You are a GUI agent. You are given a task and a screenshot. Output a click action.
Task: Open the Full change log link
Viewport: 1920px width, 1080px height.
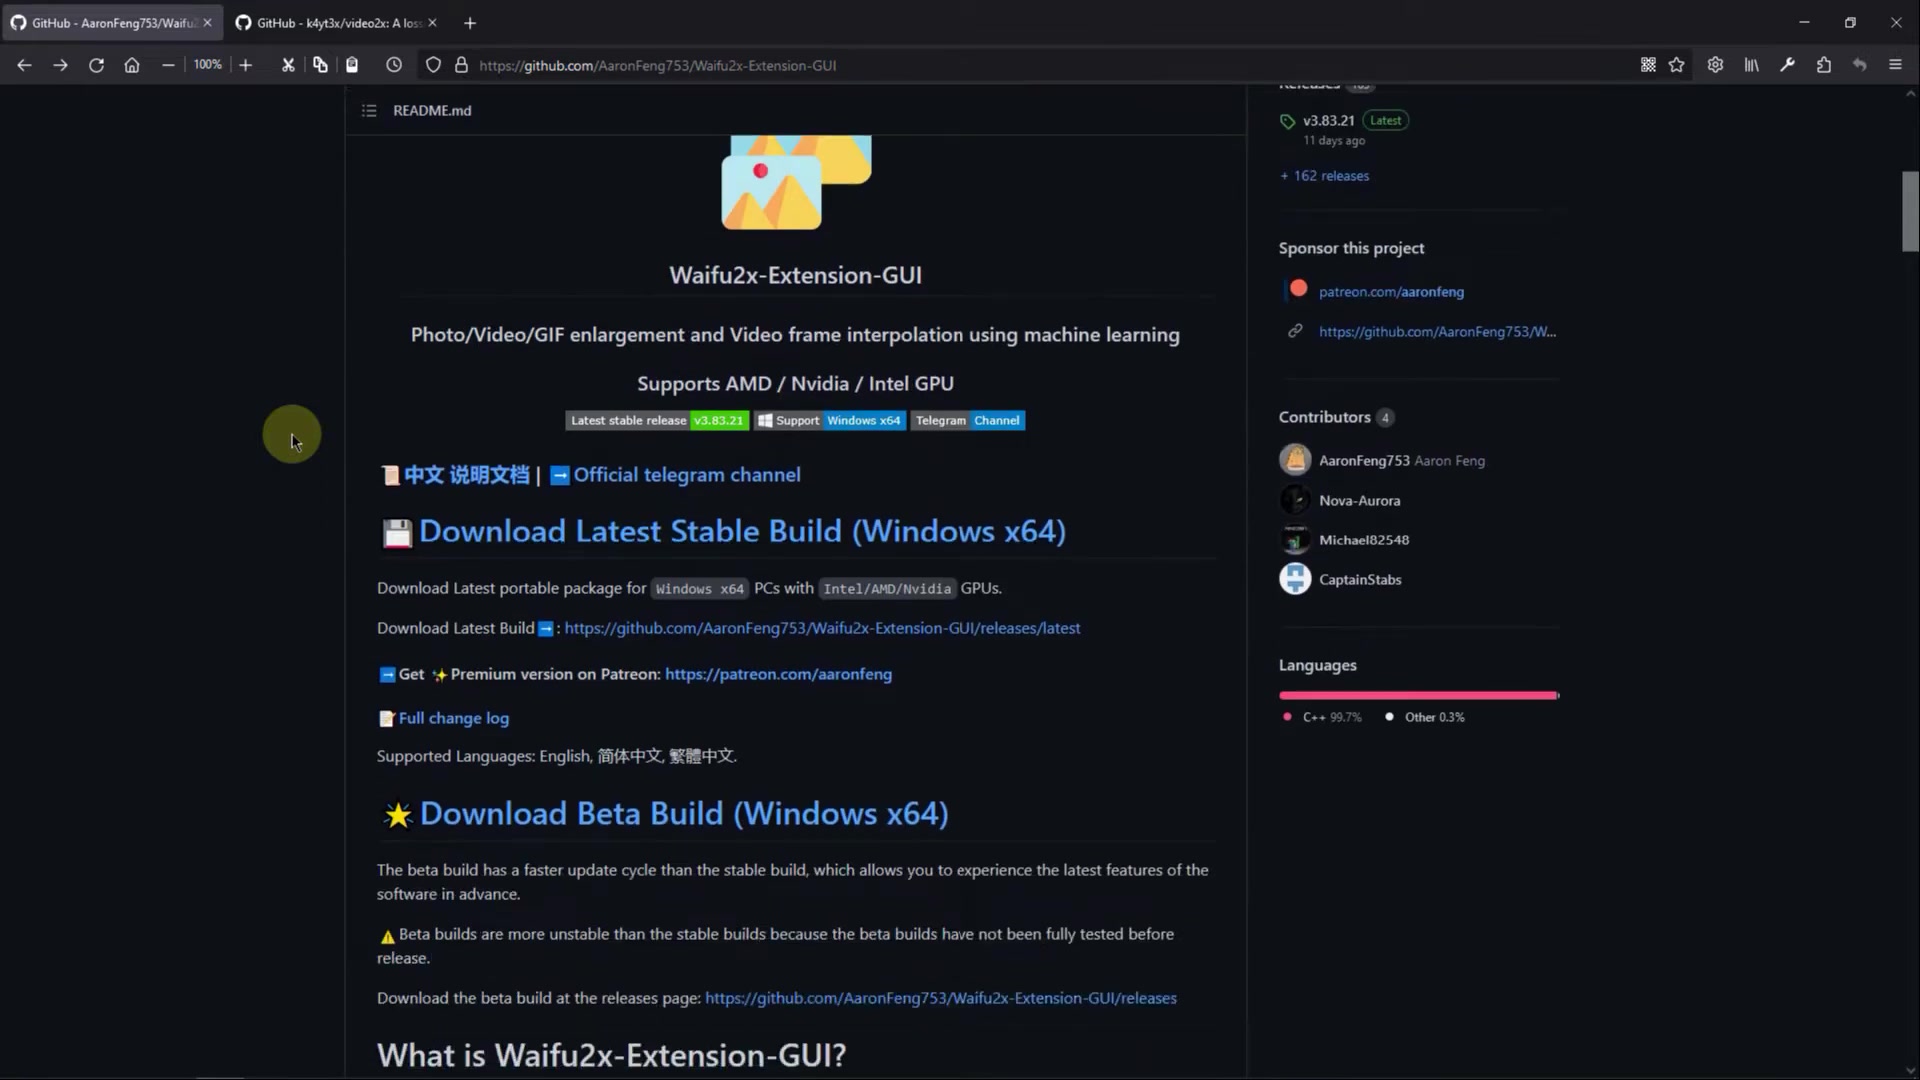point(453,718)
